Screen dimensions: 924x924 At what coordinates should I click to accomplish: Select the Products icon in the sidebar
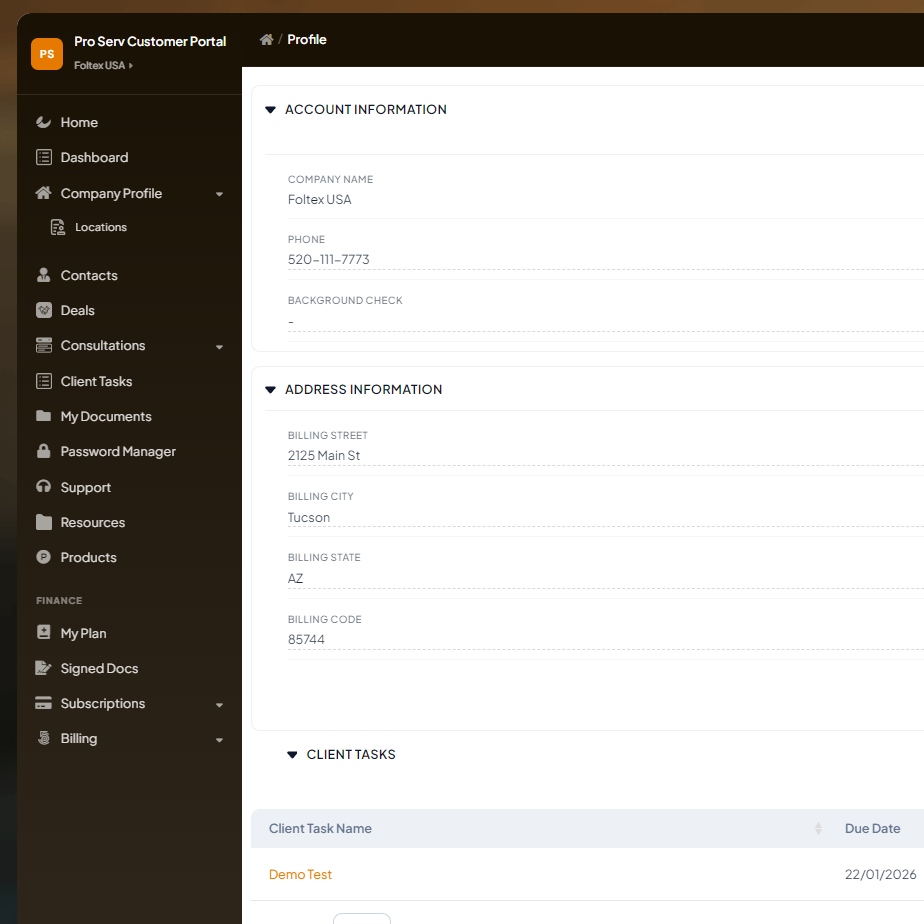coord(44,557)
